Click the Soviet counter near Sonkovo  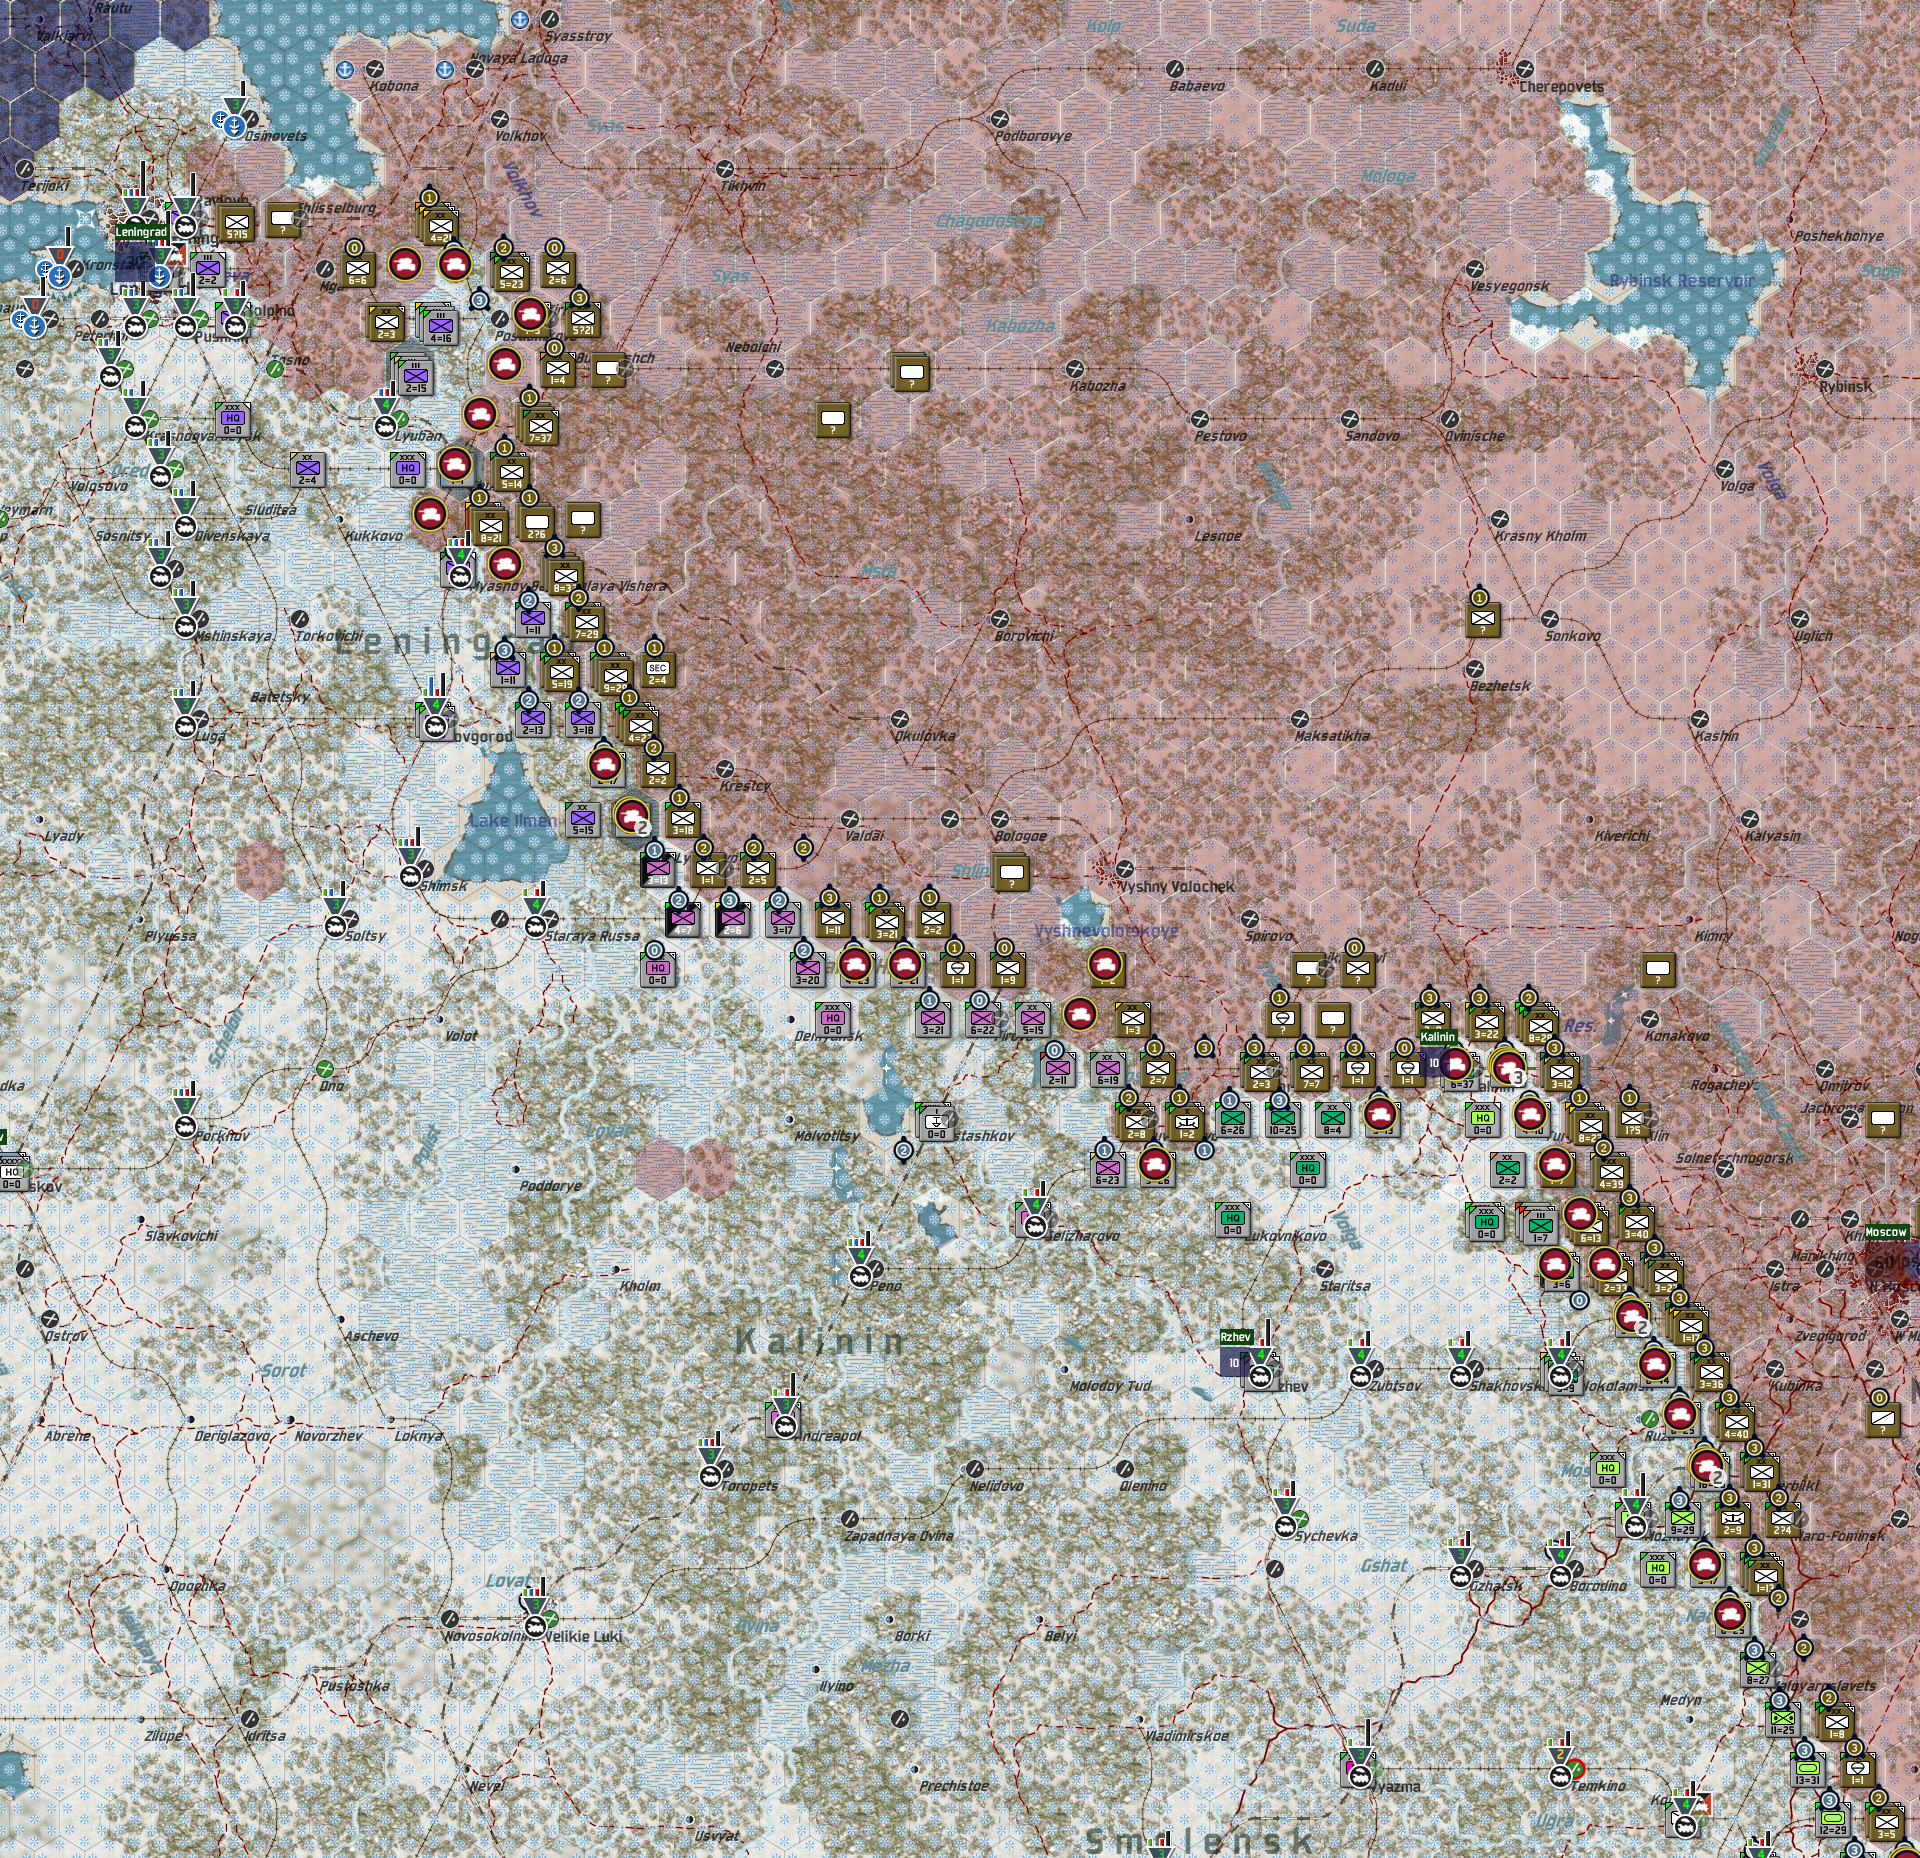pos(1483,621)
